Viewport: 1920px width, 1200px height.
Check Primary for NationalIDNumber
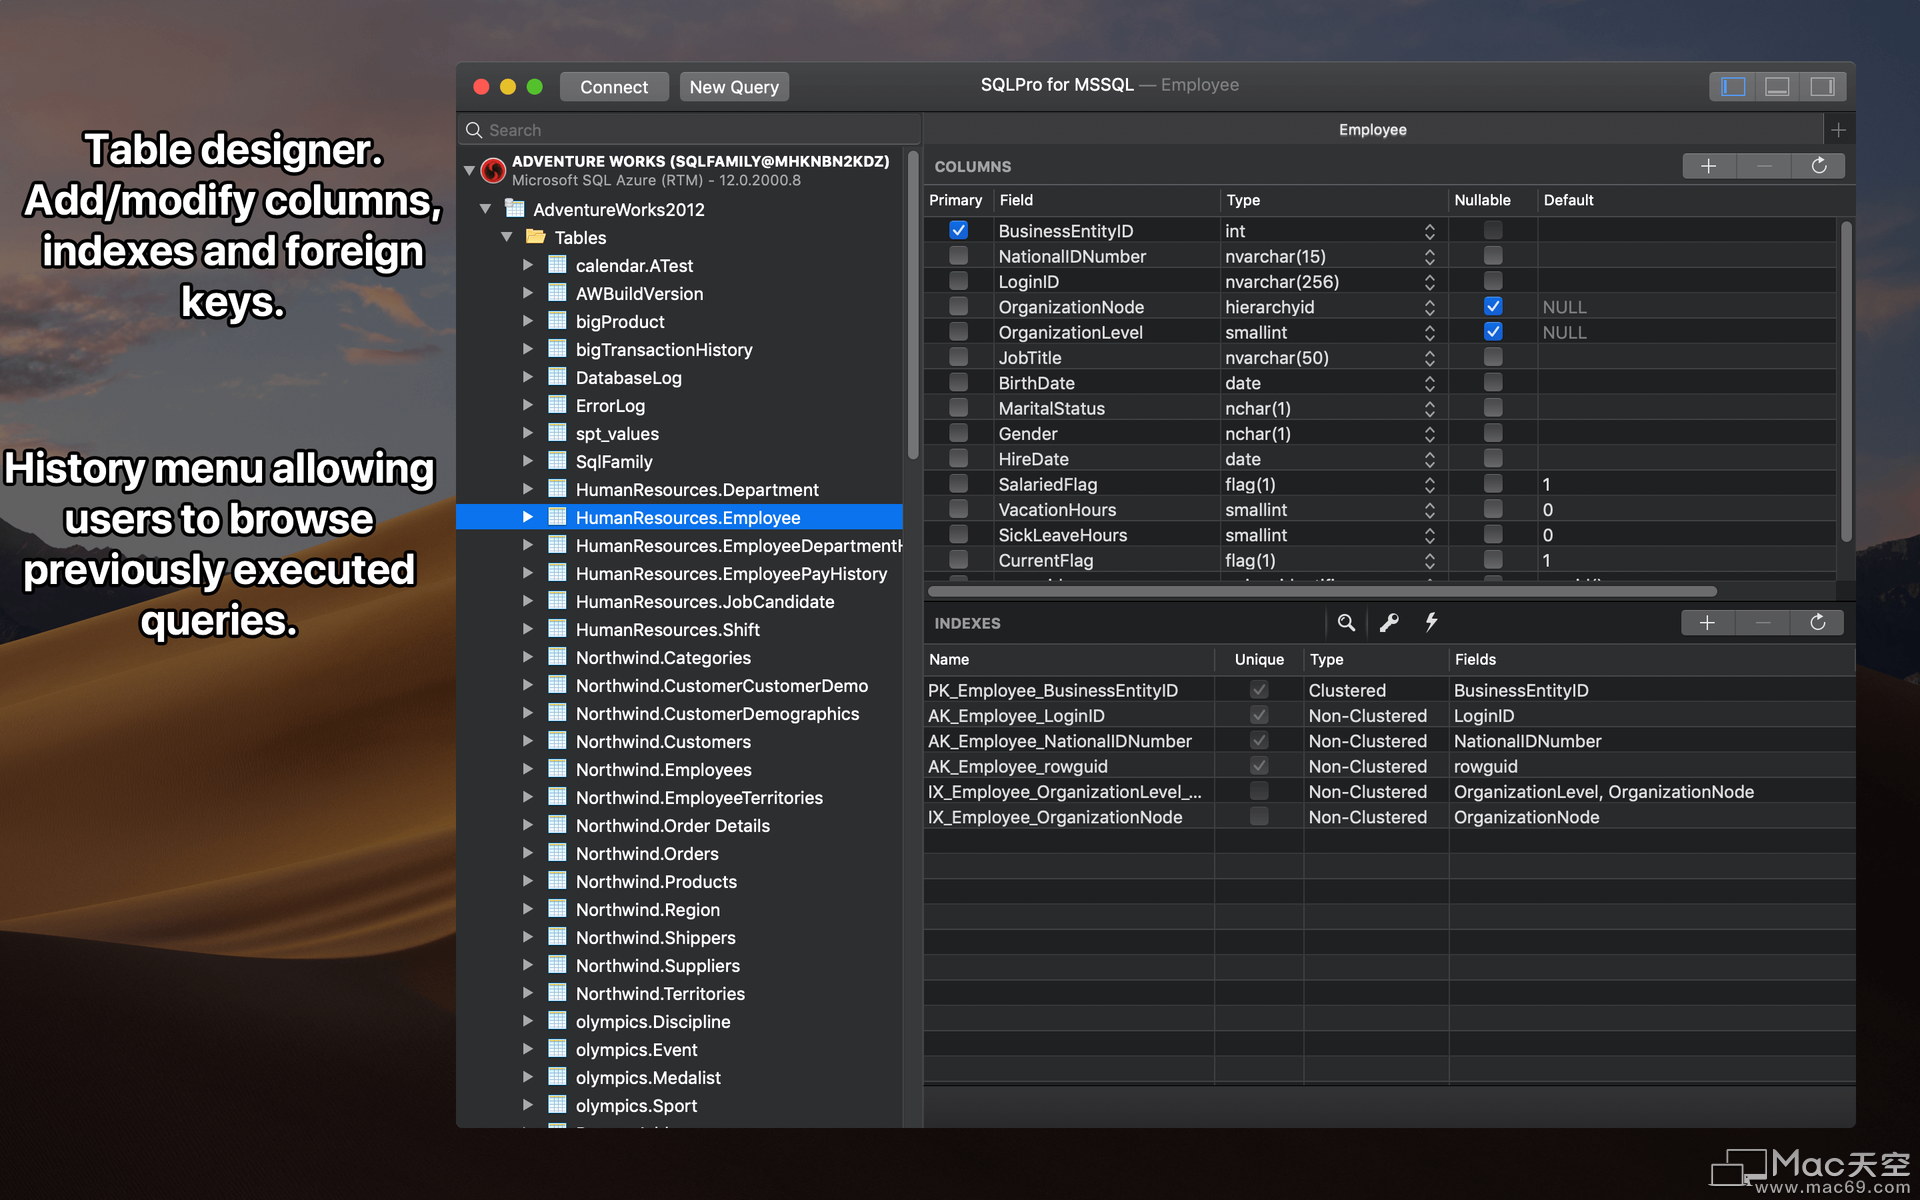click(x=958, y=255)
